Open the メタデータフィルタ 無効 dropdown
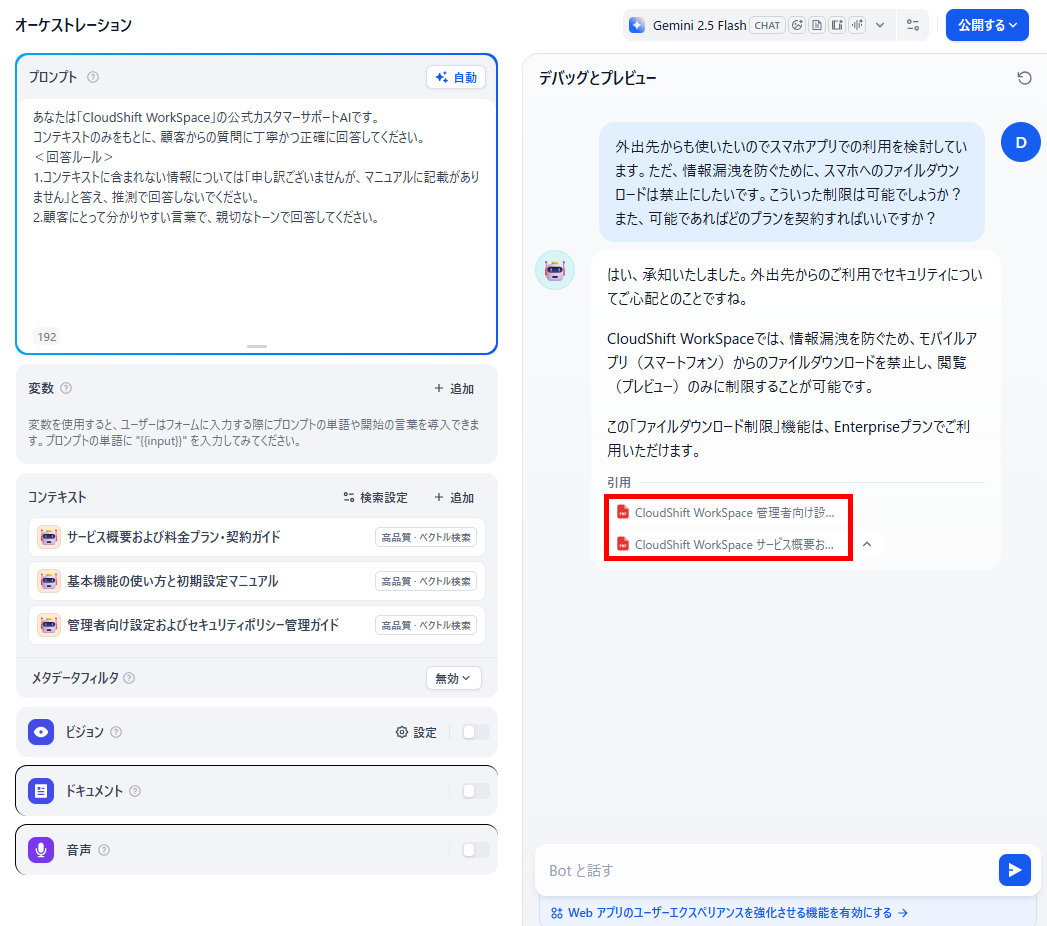The width and height of the screenshot is (1047, 926). tap(453, 678)
